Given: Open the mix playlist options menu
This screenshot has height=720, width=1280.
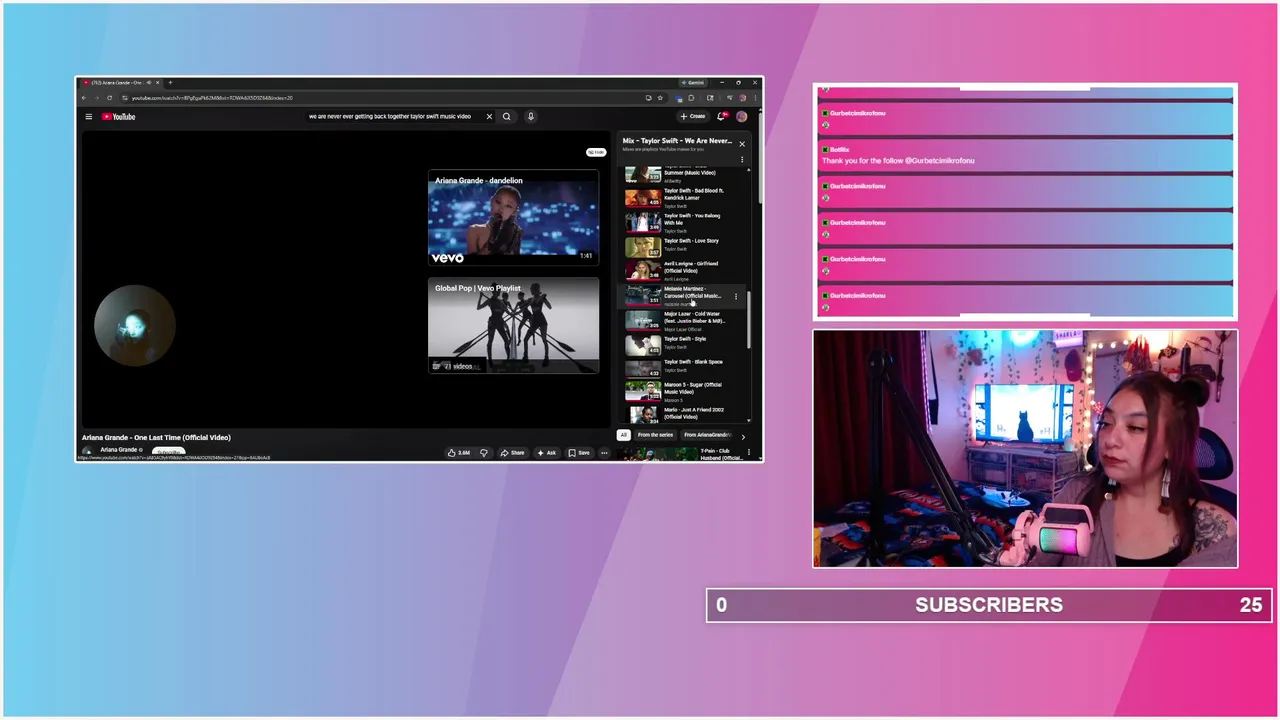Looking at the screenshot, I should 742,159.
